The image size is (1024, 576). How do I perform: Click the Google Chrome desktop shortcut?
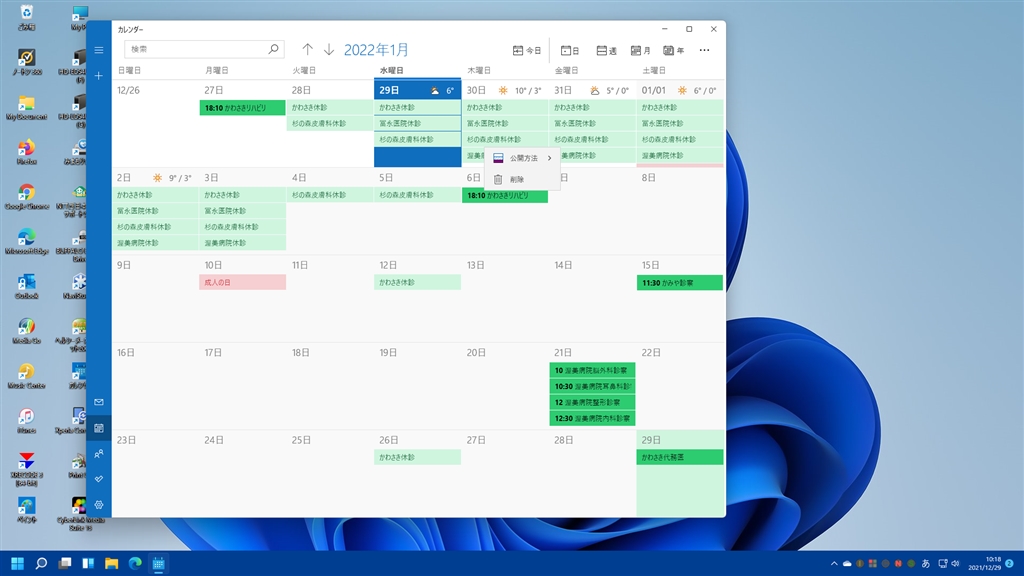pyautogui.click(x=26, y=197)
